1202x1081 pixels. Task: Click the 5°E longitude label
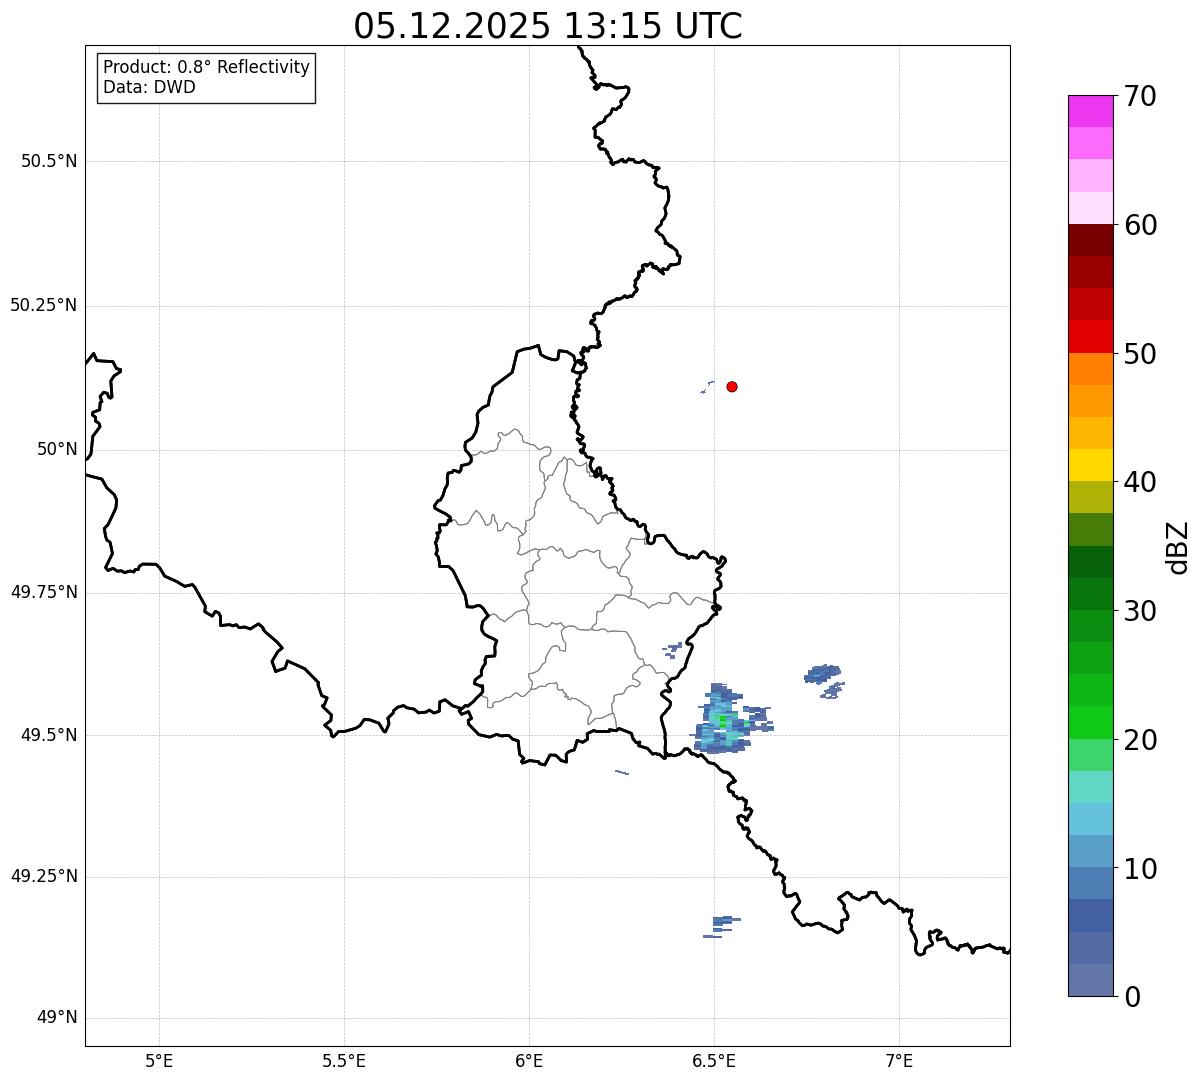point(159,1060)
